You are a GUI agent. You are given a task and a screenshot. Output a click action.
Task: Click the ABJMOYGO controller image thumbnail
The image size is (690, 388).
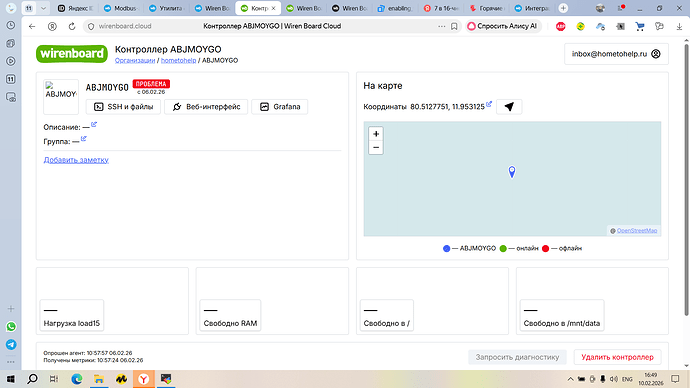pos(61,97)
